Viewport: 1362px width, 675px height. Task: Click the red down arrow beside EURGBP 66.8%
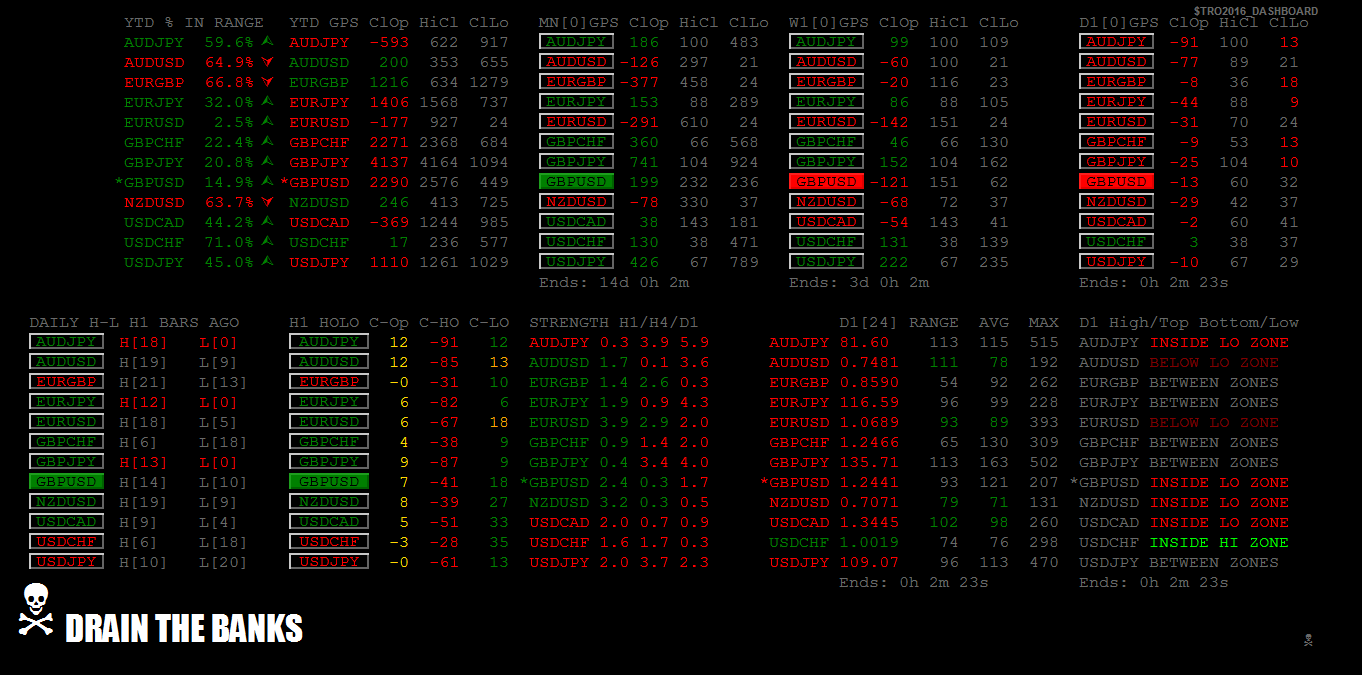pyautogui.click(x=267, y=82)
